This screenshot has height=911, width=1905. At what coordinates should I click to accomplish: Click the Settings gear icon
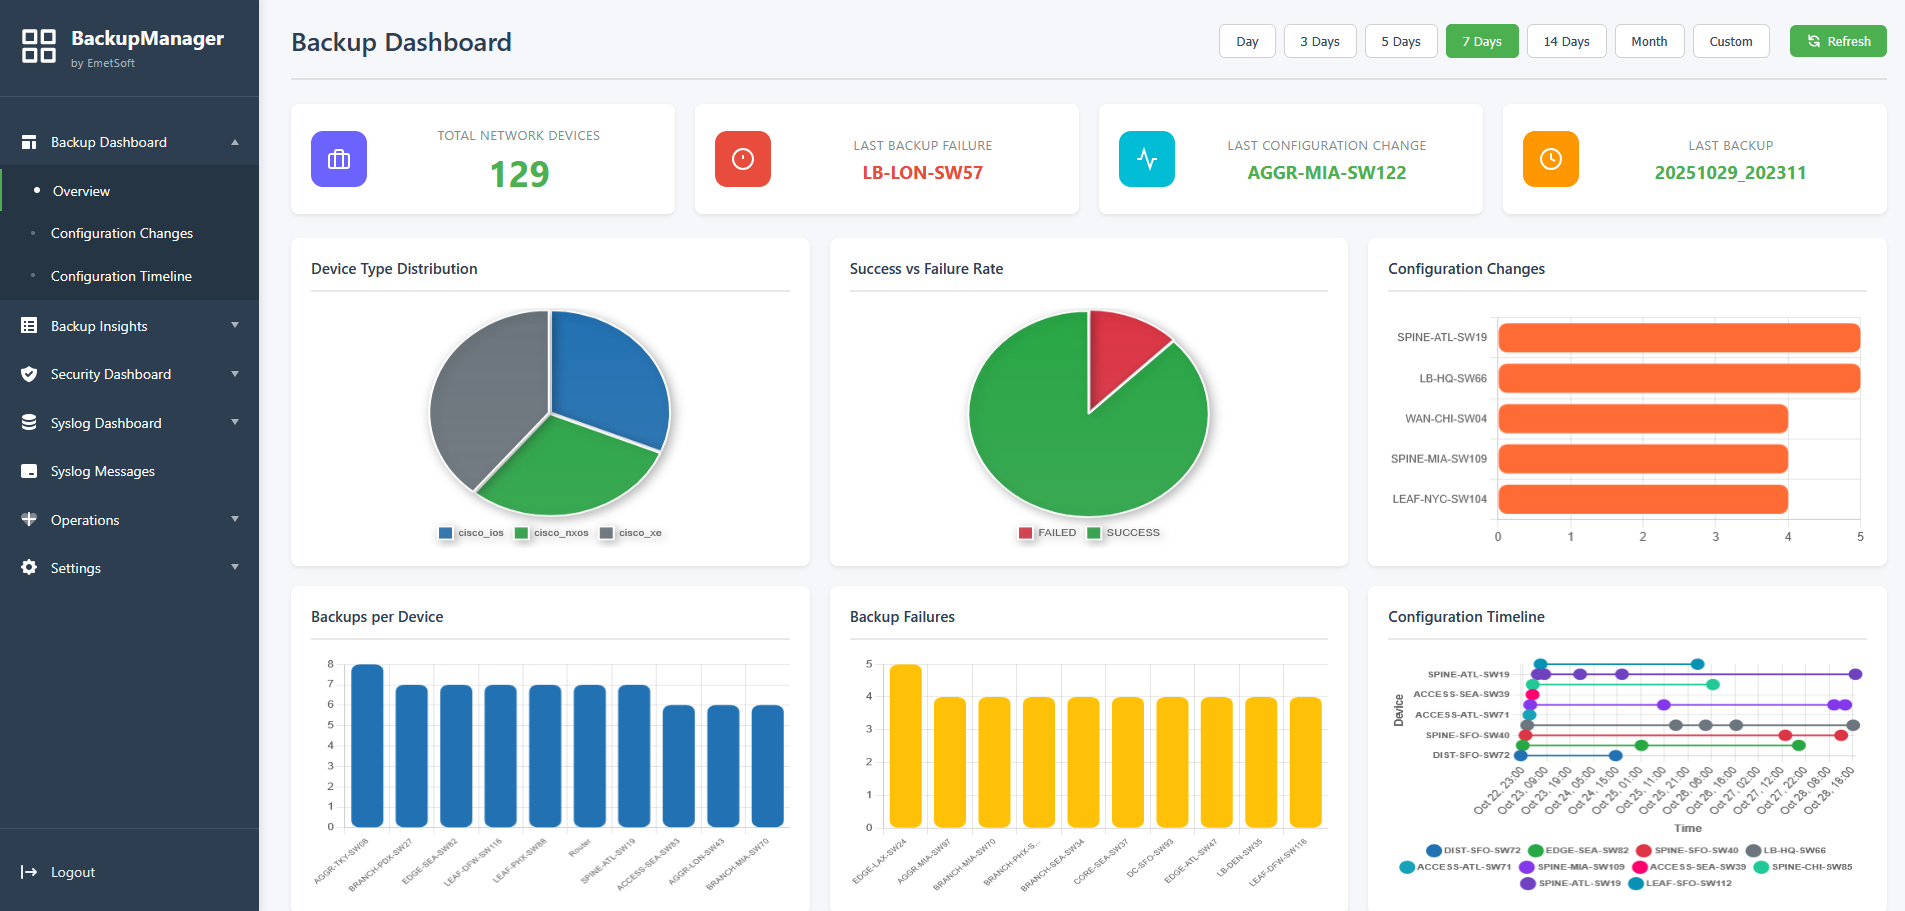(x=29, y=568)
